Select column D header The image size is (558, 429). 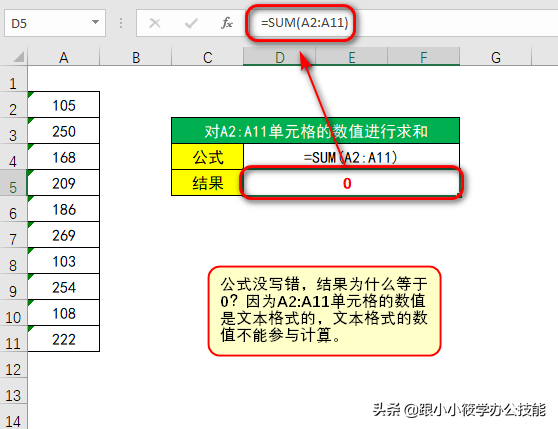pyautogui.click(x=279, y=57)
